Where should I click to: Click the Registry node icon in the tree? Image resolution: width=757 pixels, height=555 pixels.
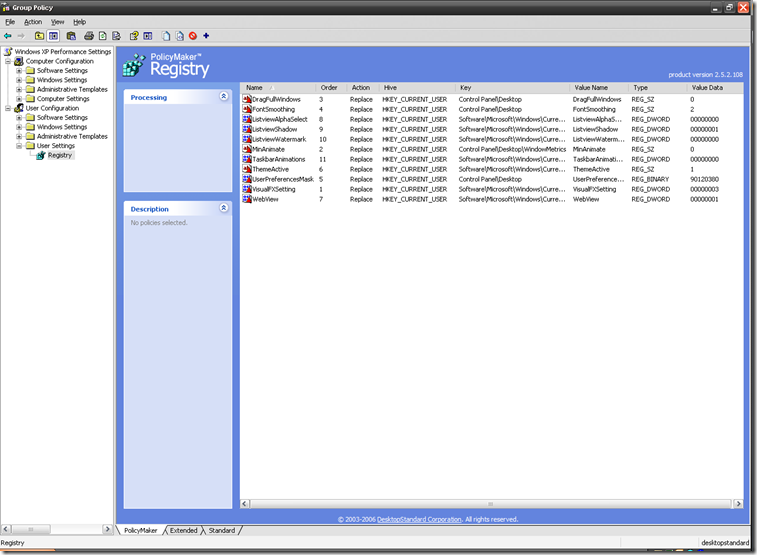tap(41, 155)
